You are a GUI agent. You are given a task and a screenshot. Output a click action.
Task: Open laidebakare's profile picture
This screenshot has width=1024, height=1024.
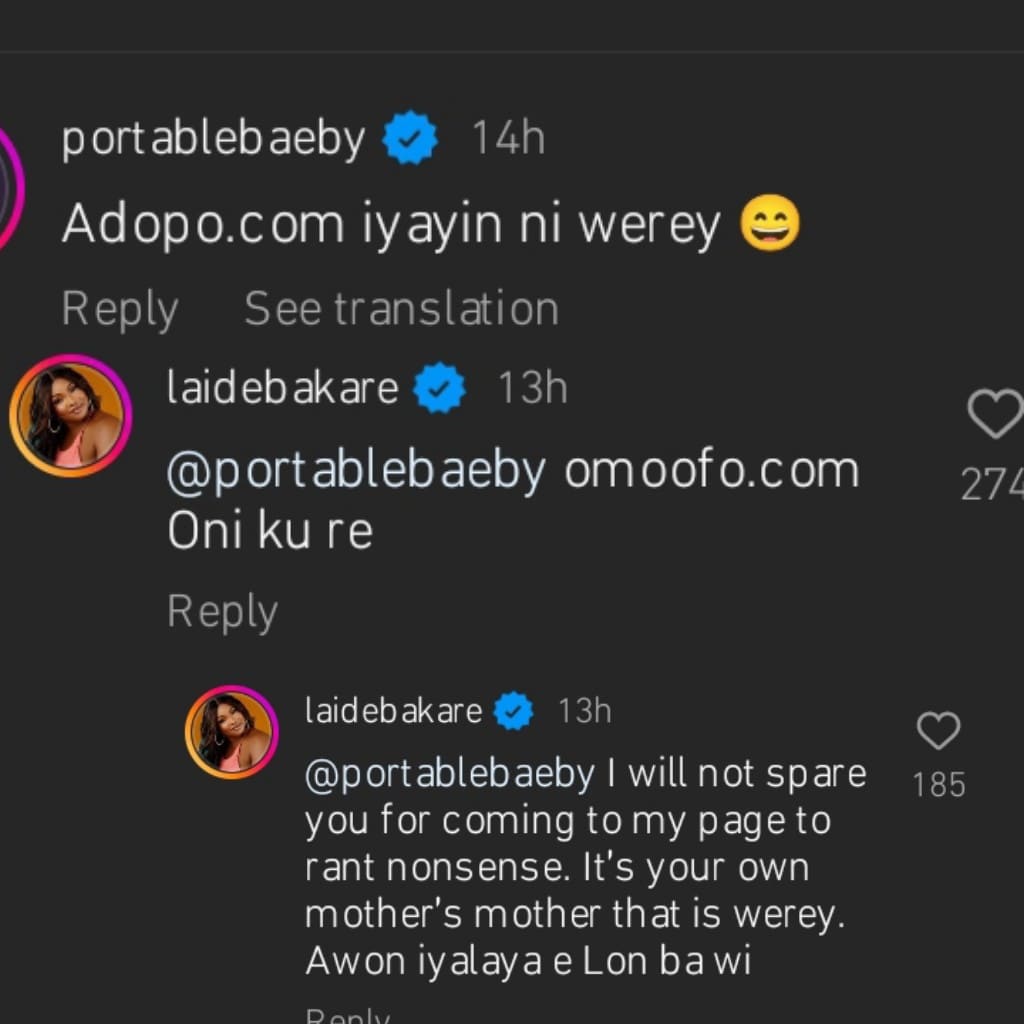click(x=70, y=414)
